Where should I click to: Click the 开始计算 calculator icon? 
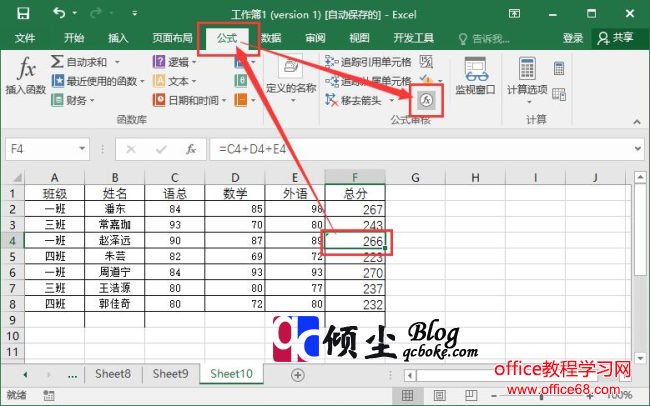[x=559, y=68]
